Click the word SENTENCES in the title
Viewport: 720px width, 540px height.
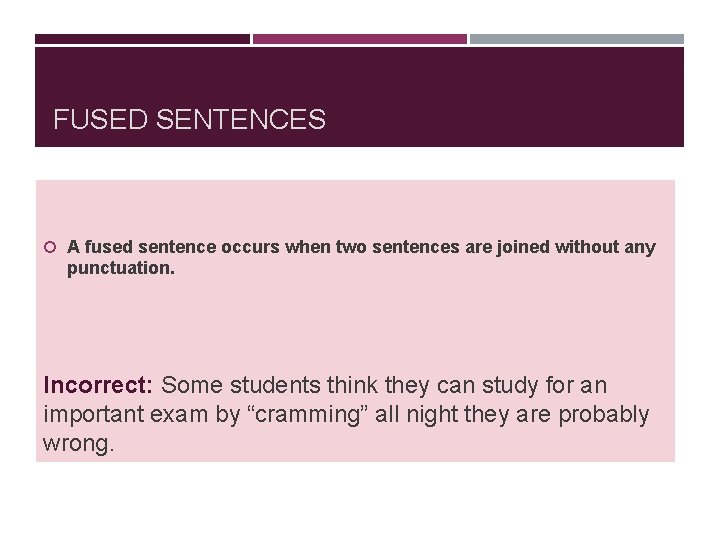[241, 119]
